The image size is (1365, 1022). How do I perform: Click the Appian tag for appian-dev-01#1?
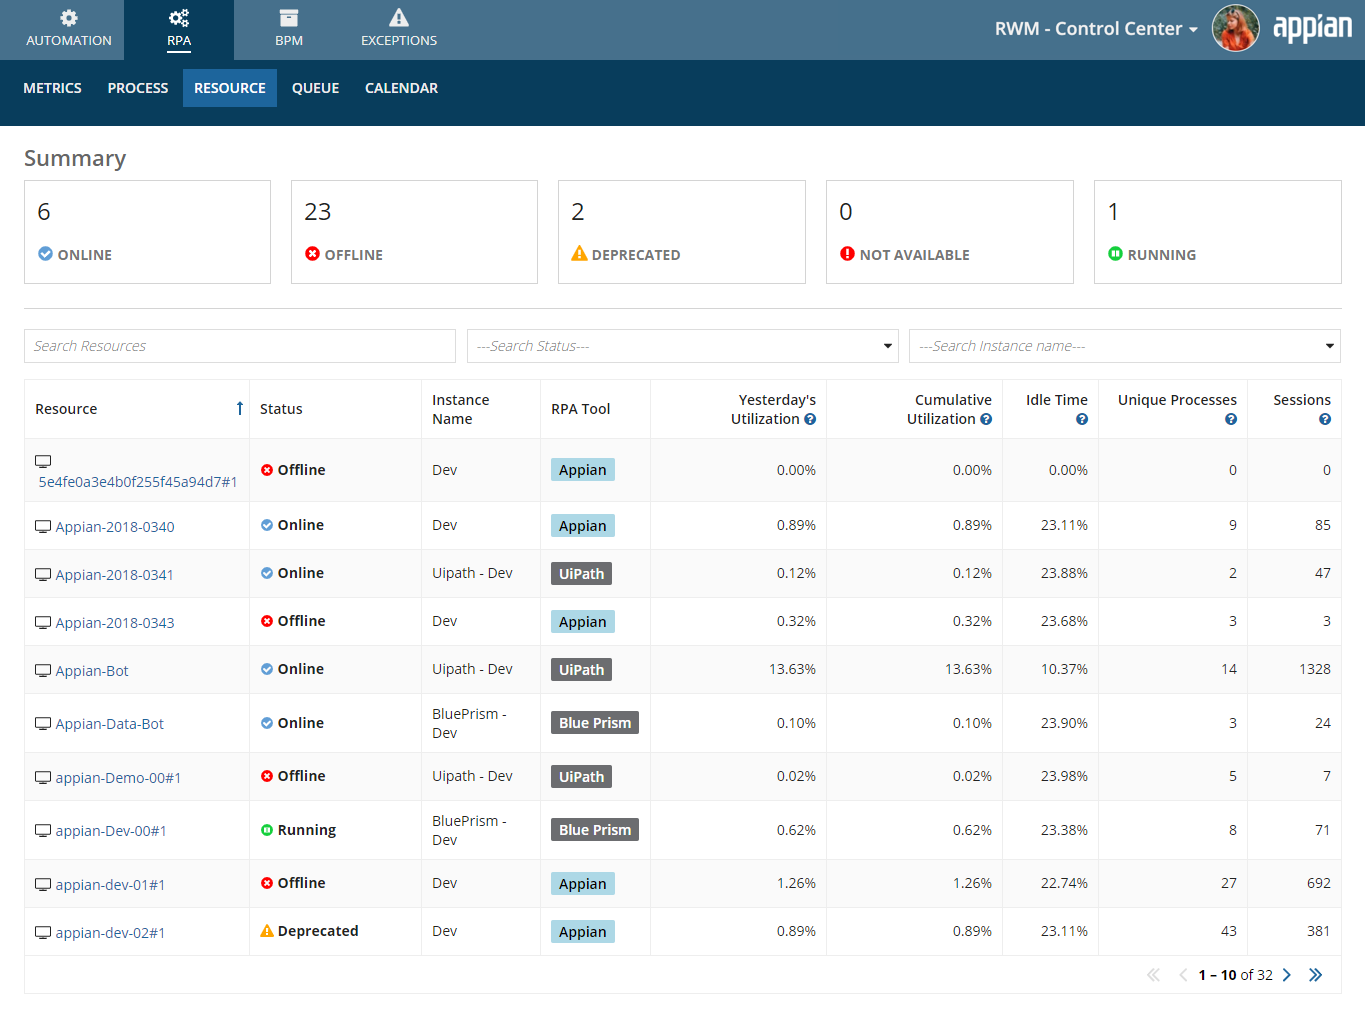(583, 884)
